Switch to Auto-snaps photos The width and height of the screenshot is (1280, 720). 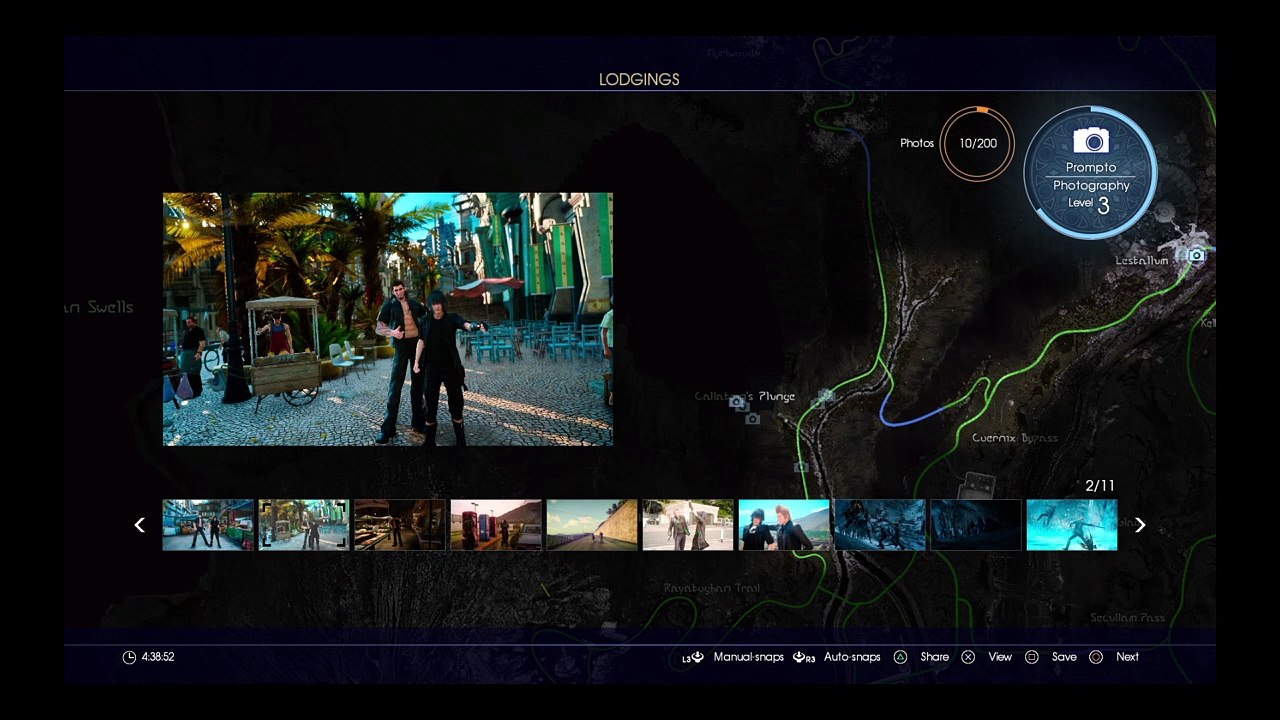852,657
